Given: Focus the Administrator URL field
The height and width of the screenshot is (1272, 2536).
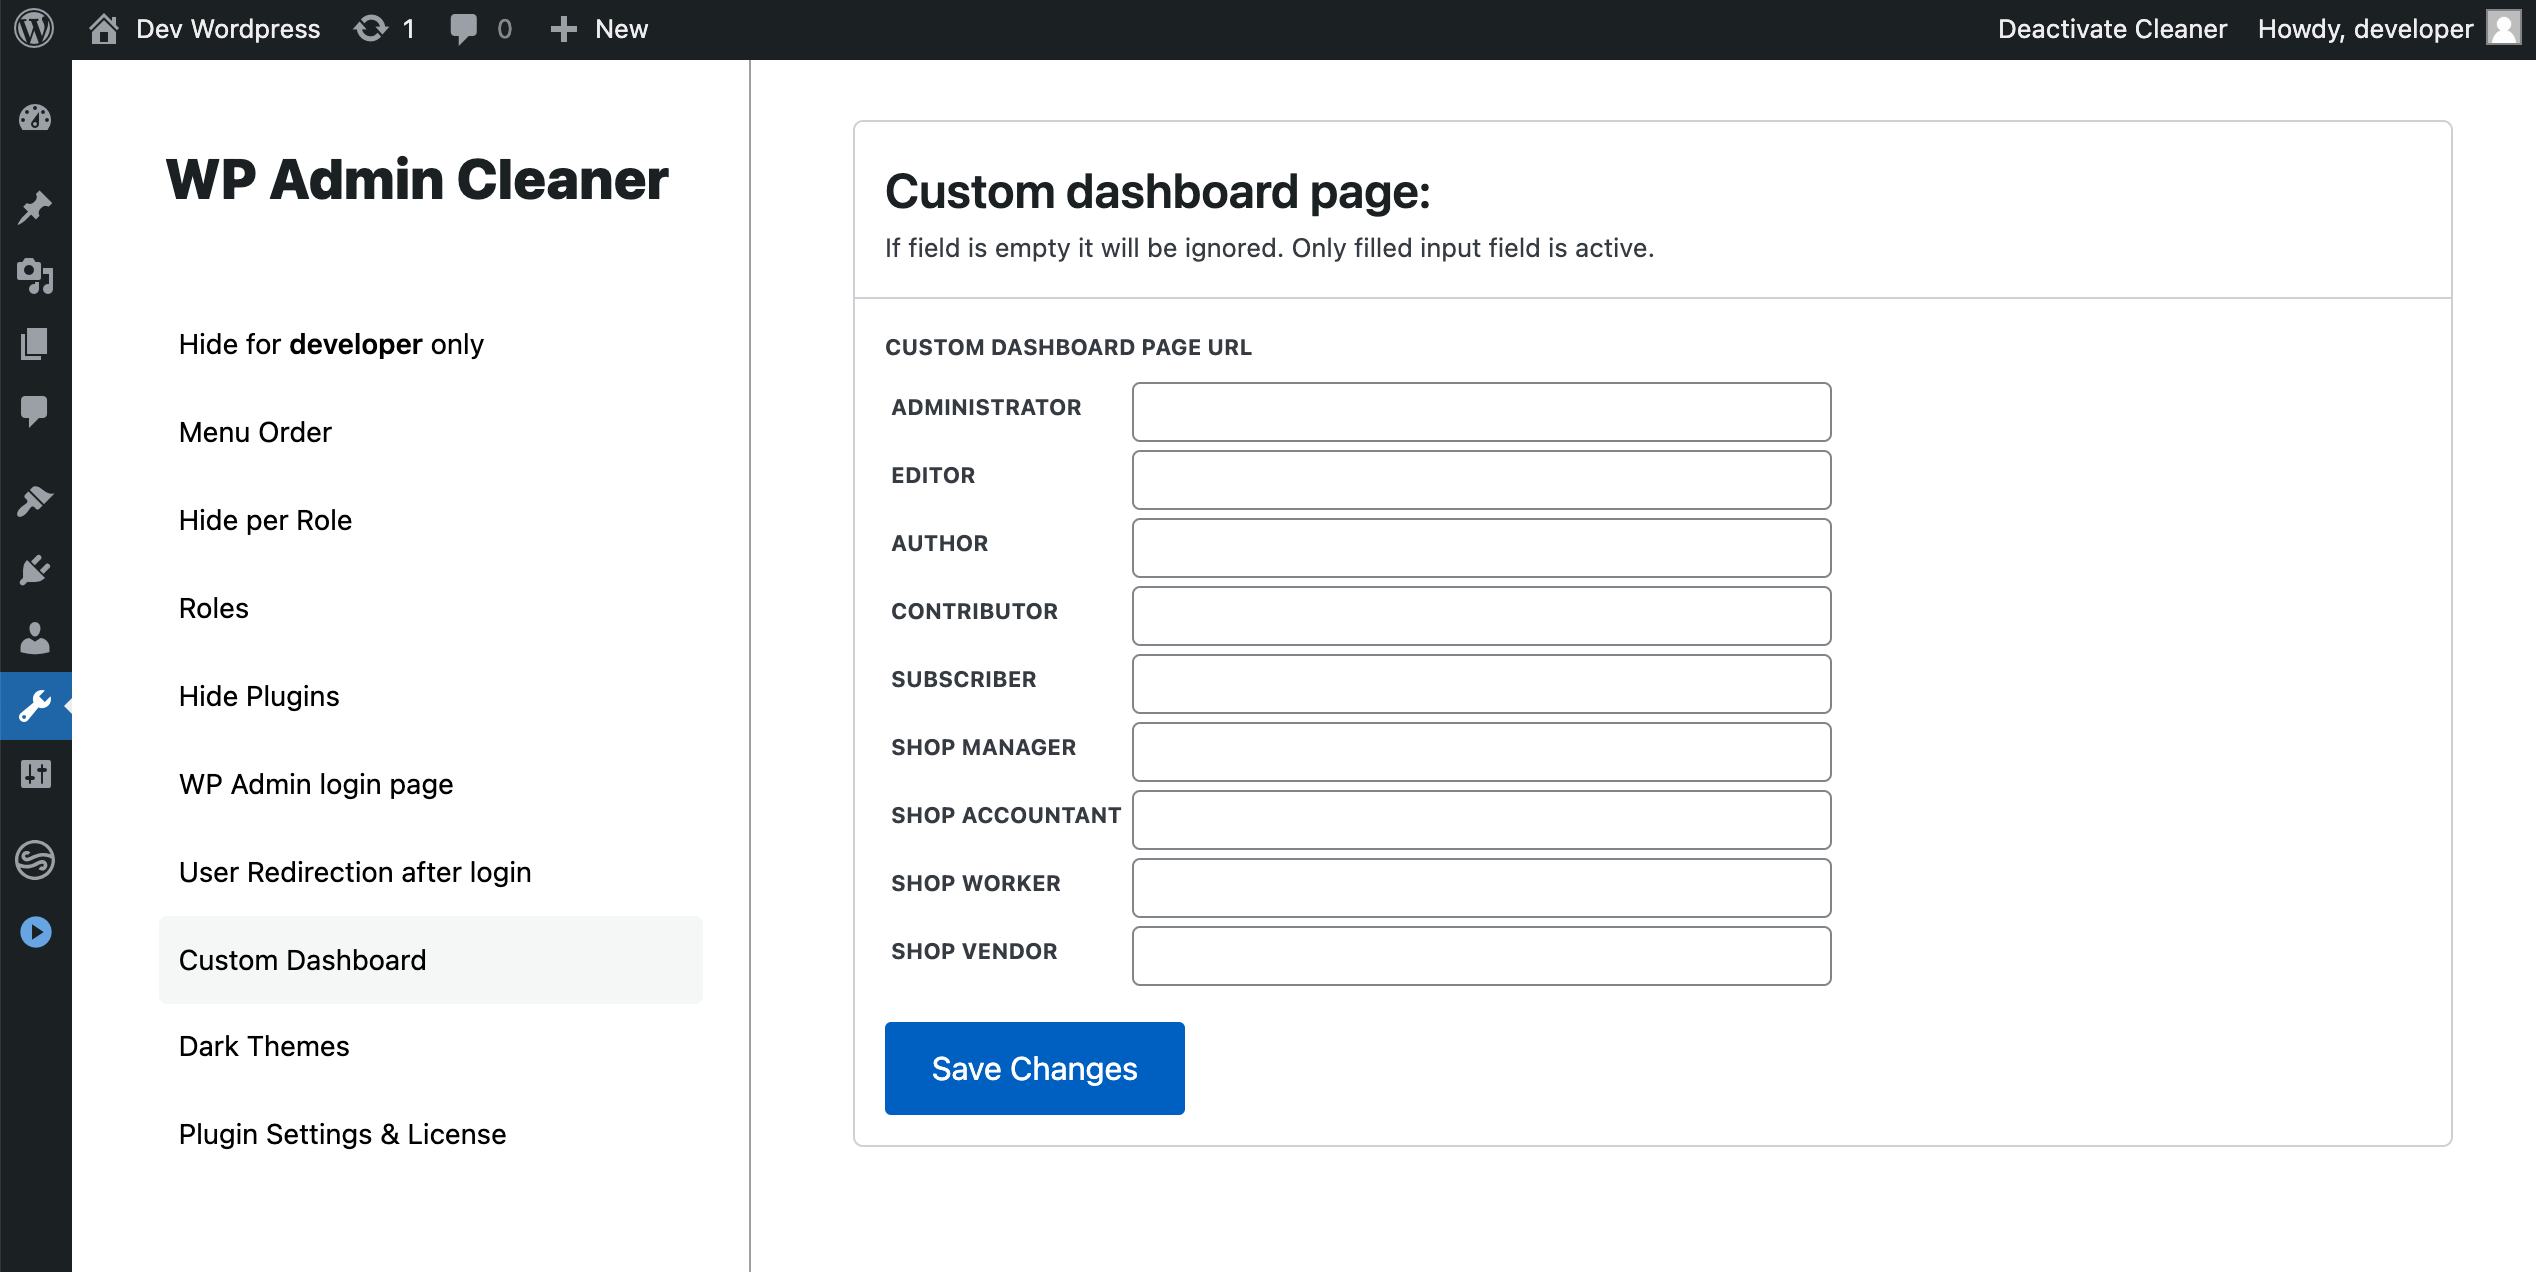Looking at the screenshot, I should click(1481, 412).
